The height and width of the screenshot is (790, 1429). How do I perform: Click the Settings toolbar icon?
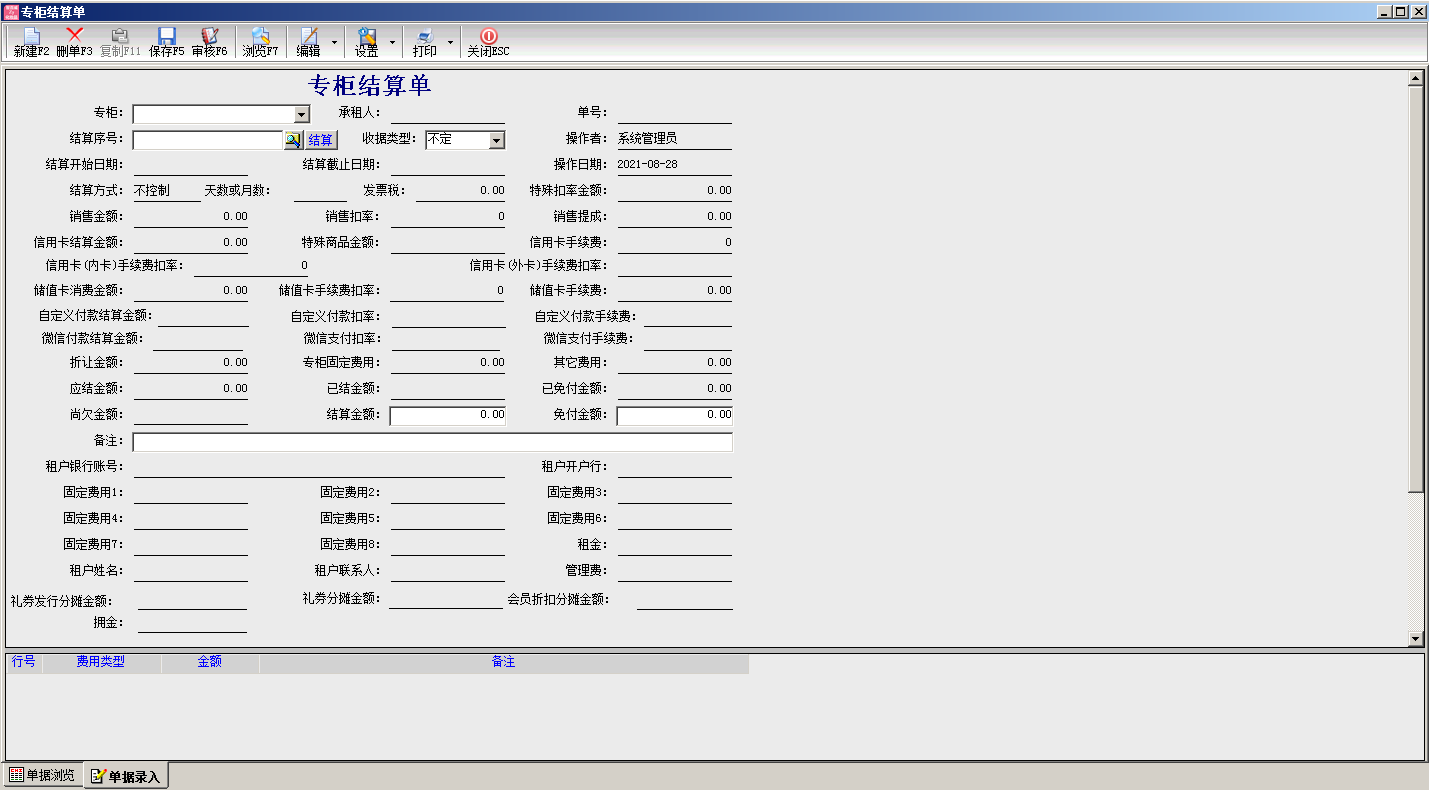click(x=366, y=42)
